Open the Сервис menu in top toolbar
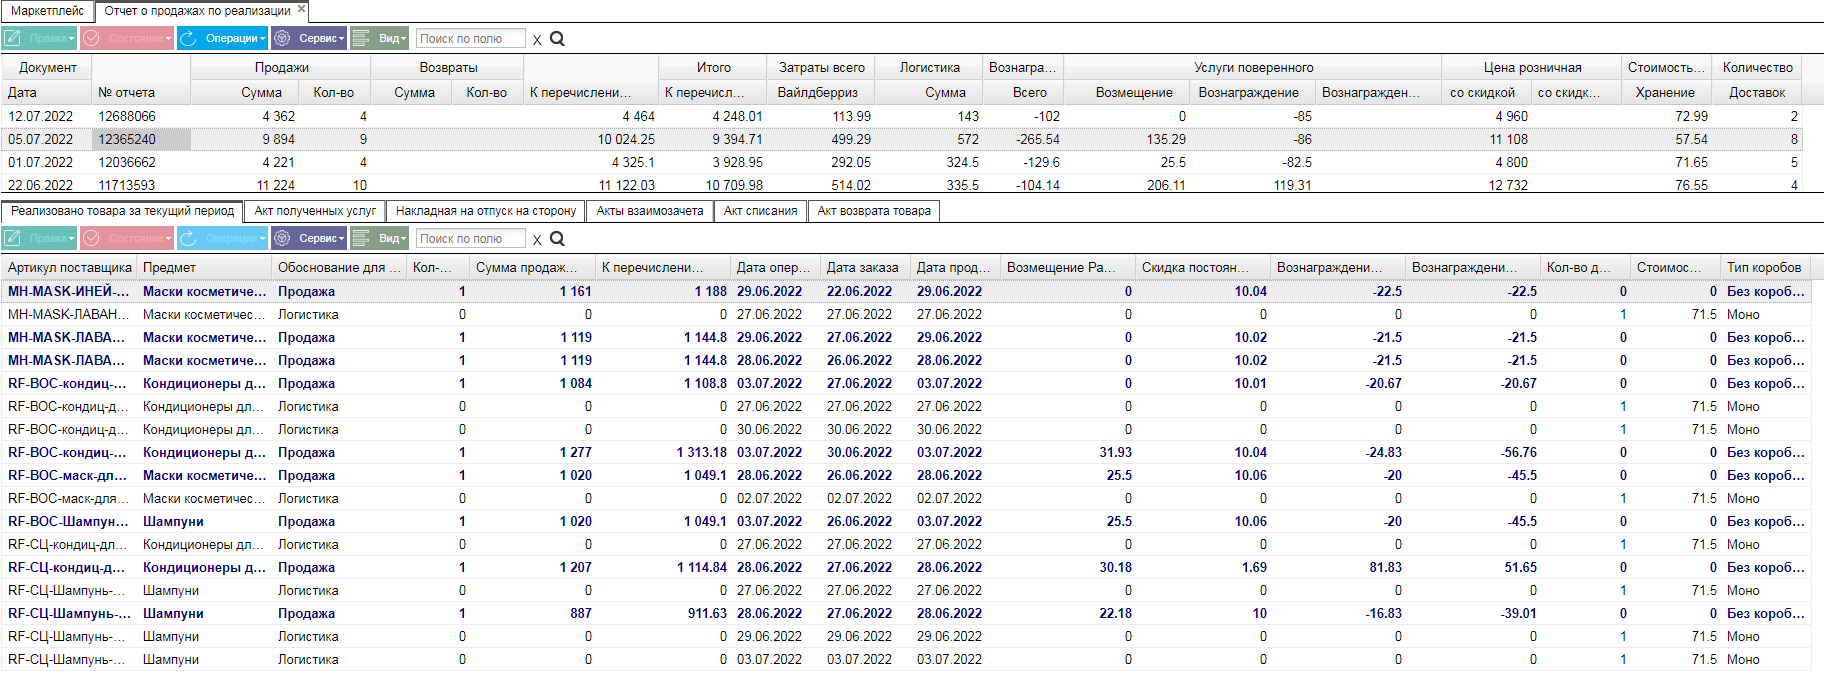Image resolution: width=1824 pixels, height=683 pixels. (x=309, y=38)
